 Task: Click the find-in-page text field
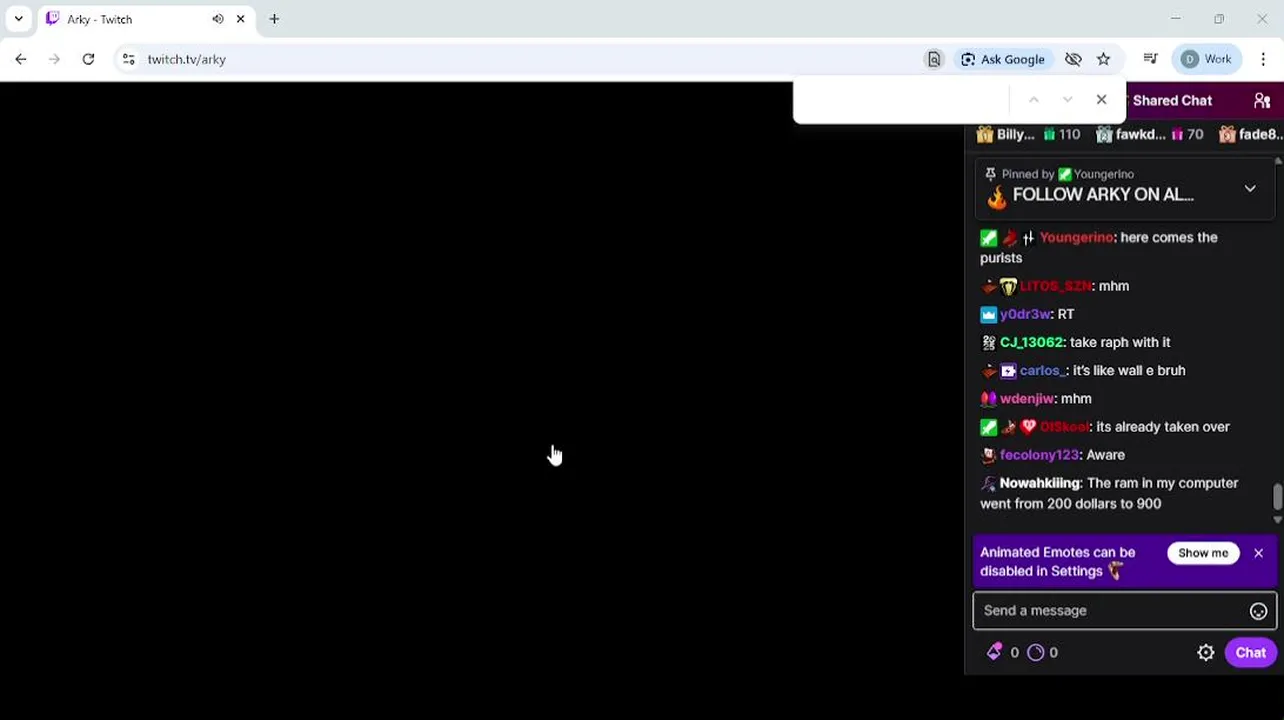[905, 100]
